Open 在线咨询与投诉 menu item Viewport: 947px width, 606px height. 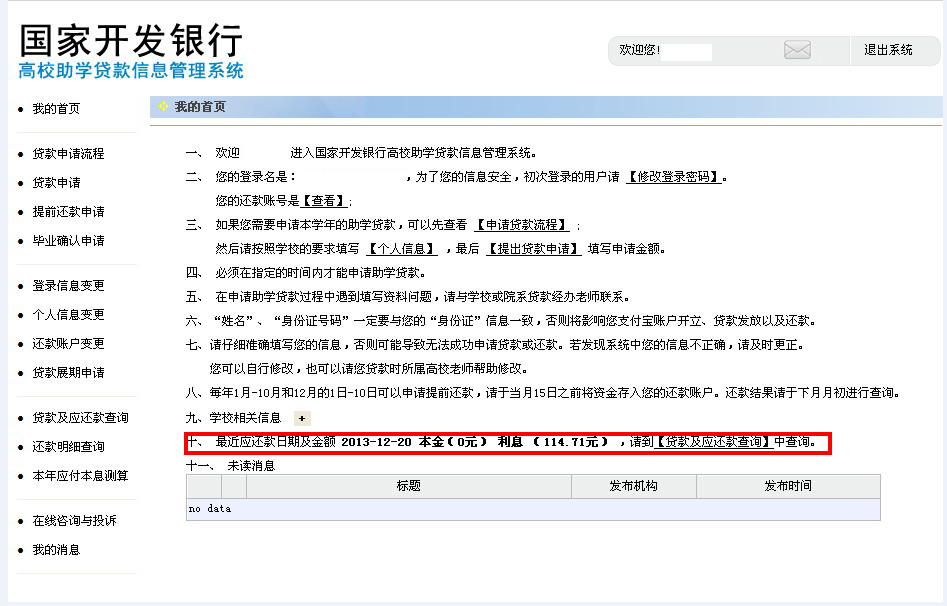[74, 521]
